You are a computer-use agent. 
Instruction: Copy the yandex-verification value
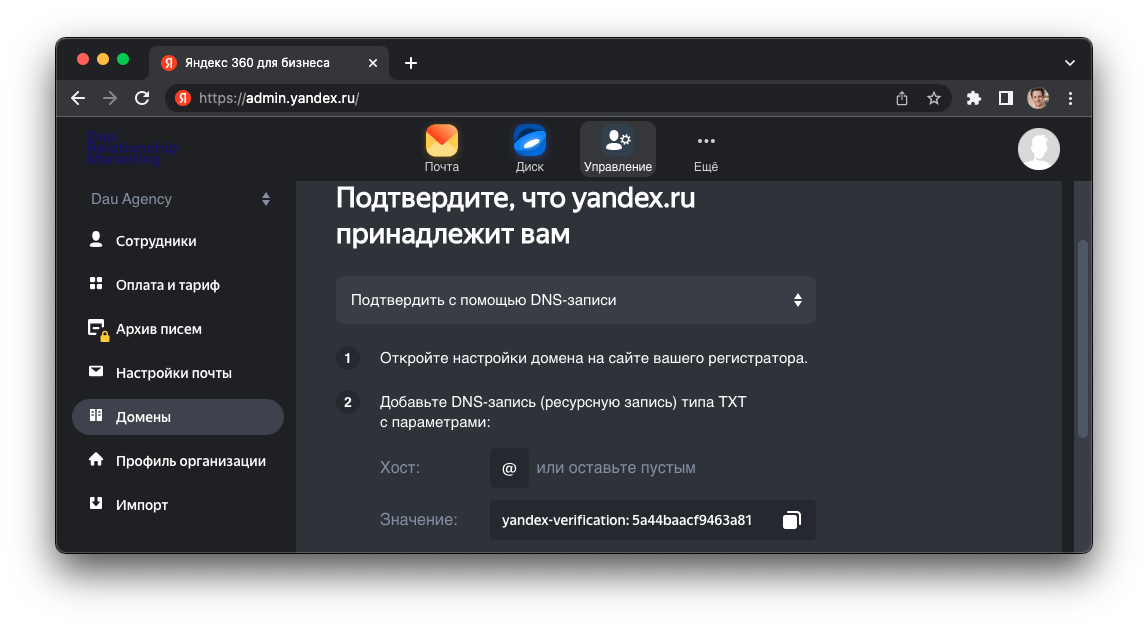pos(791,520)
